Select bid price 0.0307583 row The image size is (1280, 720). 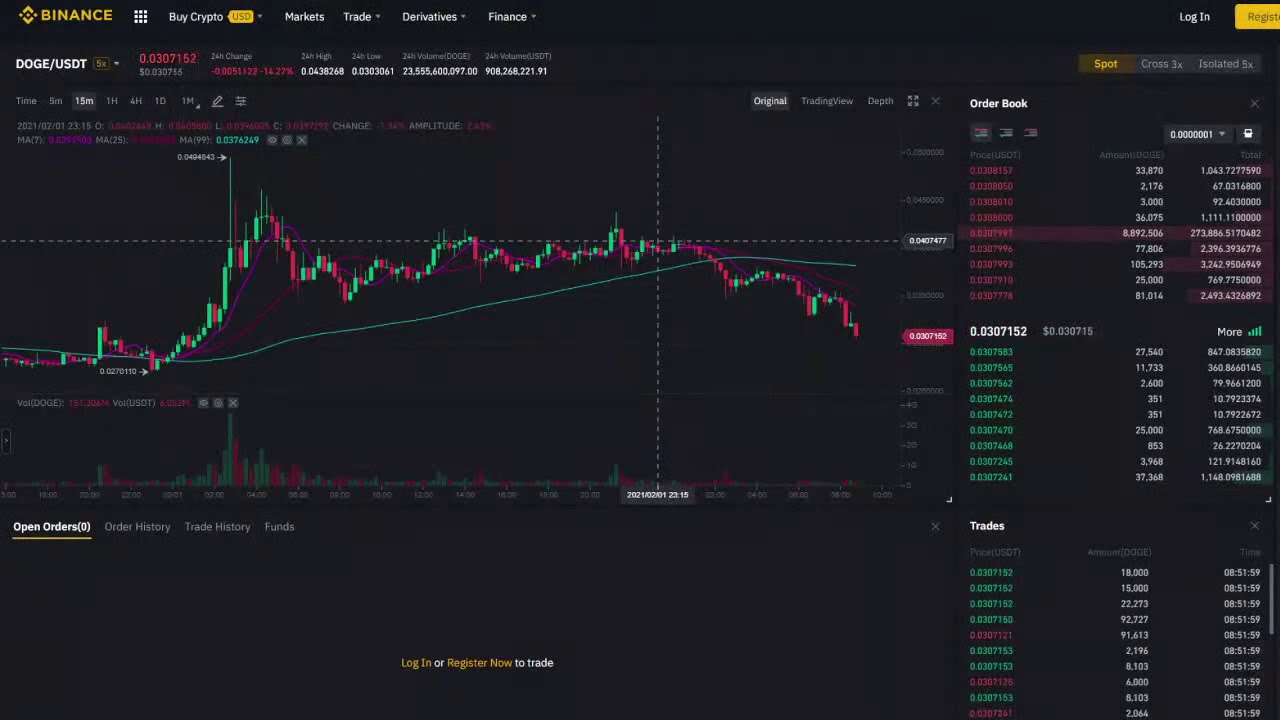pos(1115,352)
